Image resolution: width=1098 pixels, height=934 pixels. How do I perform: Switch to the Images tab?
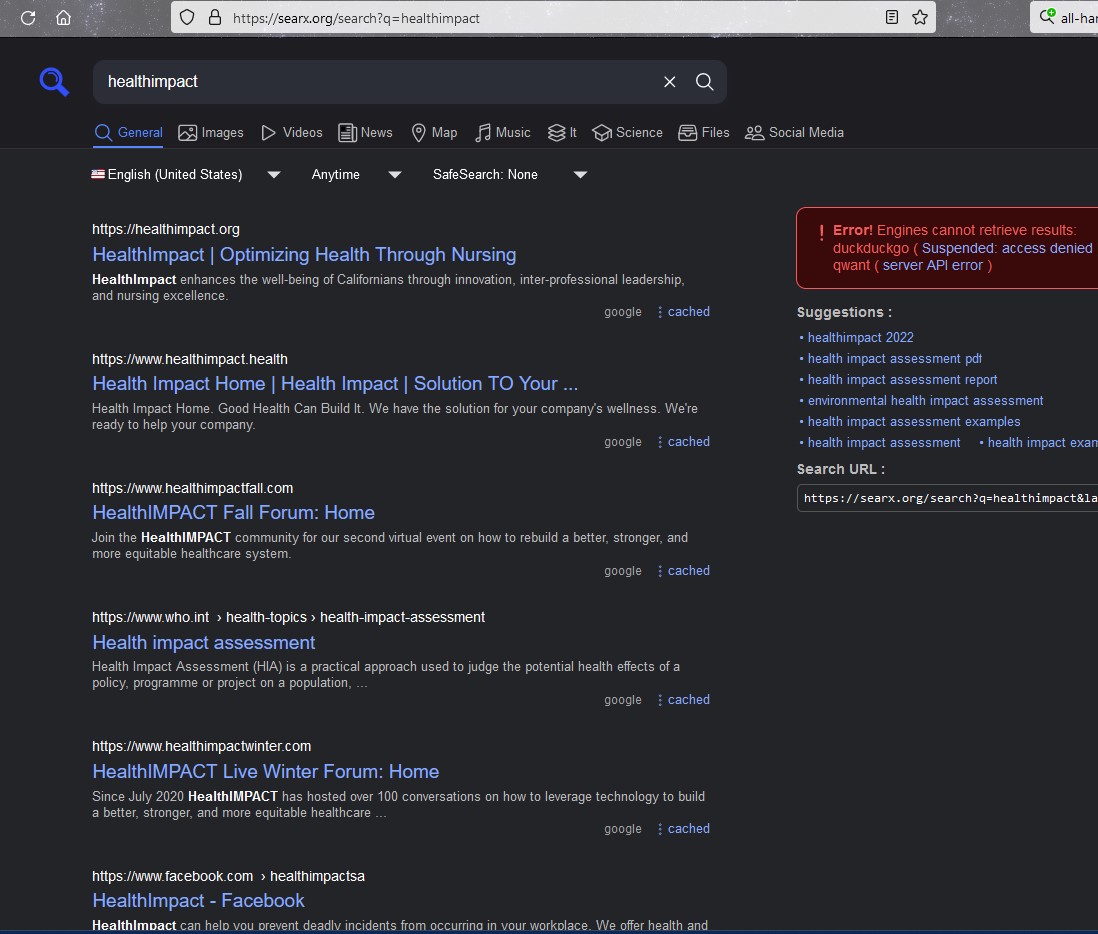click(x=211, y=132)
